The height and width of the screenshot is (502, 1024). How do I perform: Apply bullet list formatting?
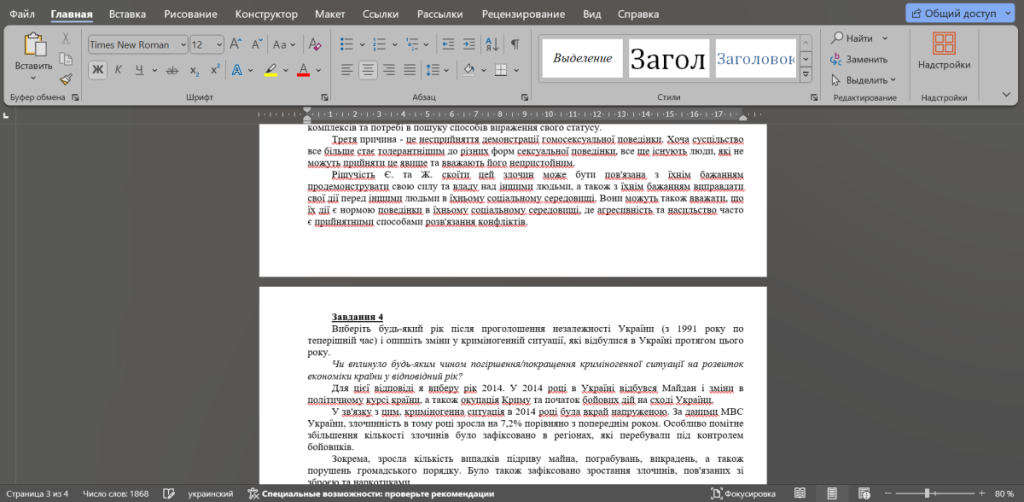point(346,44)
